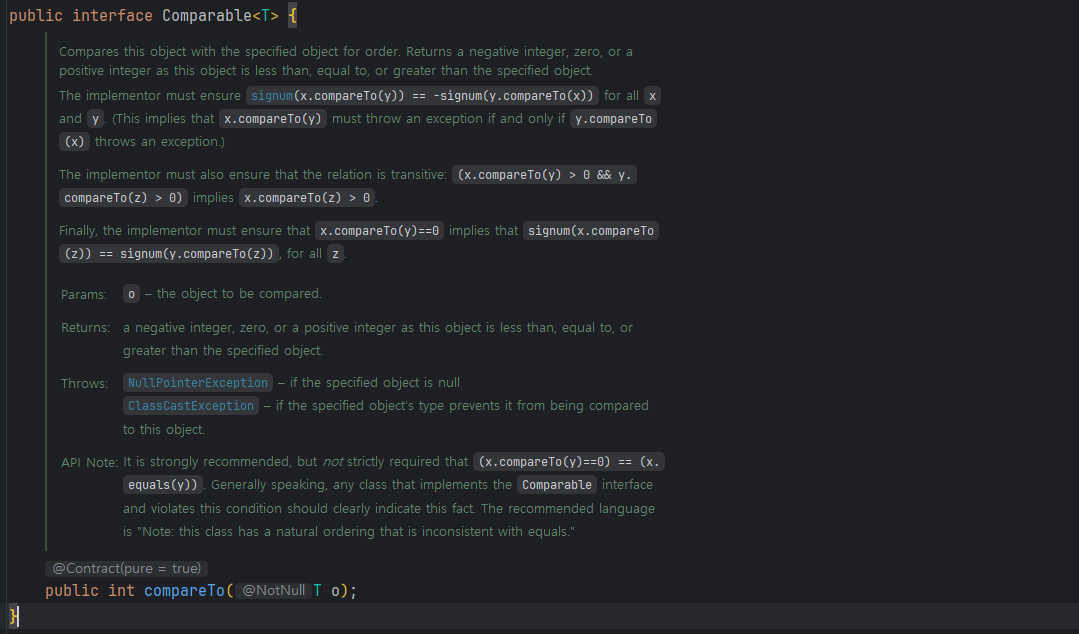
Task: Click the signum link in the first code snippet
Action: tap(272, 96)
